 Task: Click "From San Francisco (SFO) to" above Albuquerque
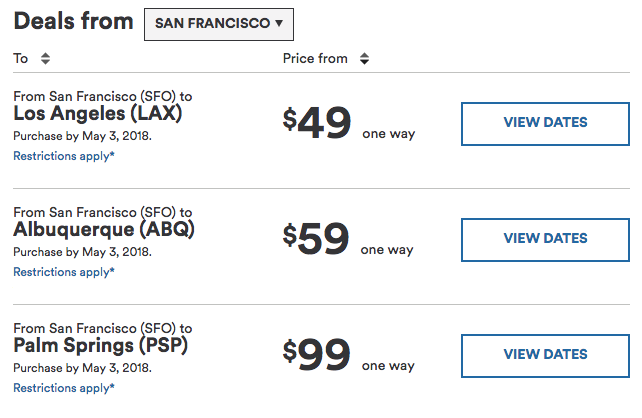[x=103, y=212]
